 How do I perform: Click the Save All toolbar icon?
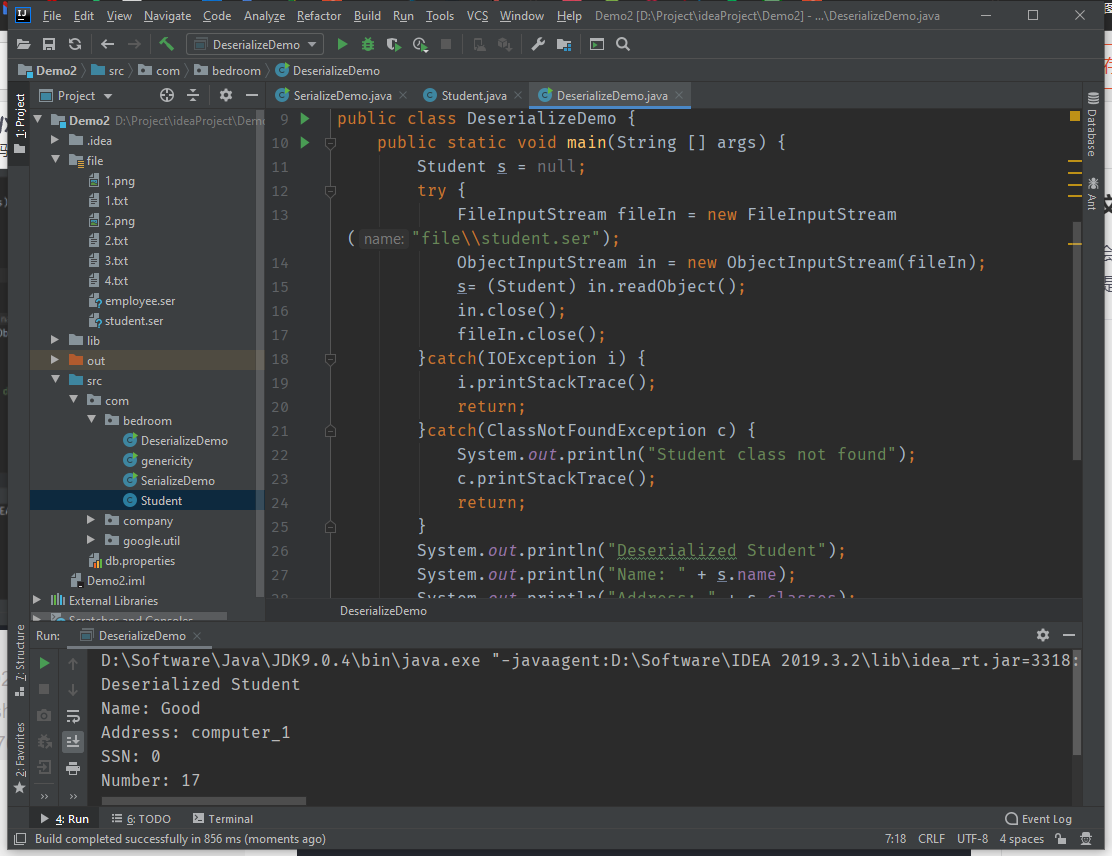click(49, 45)
